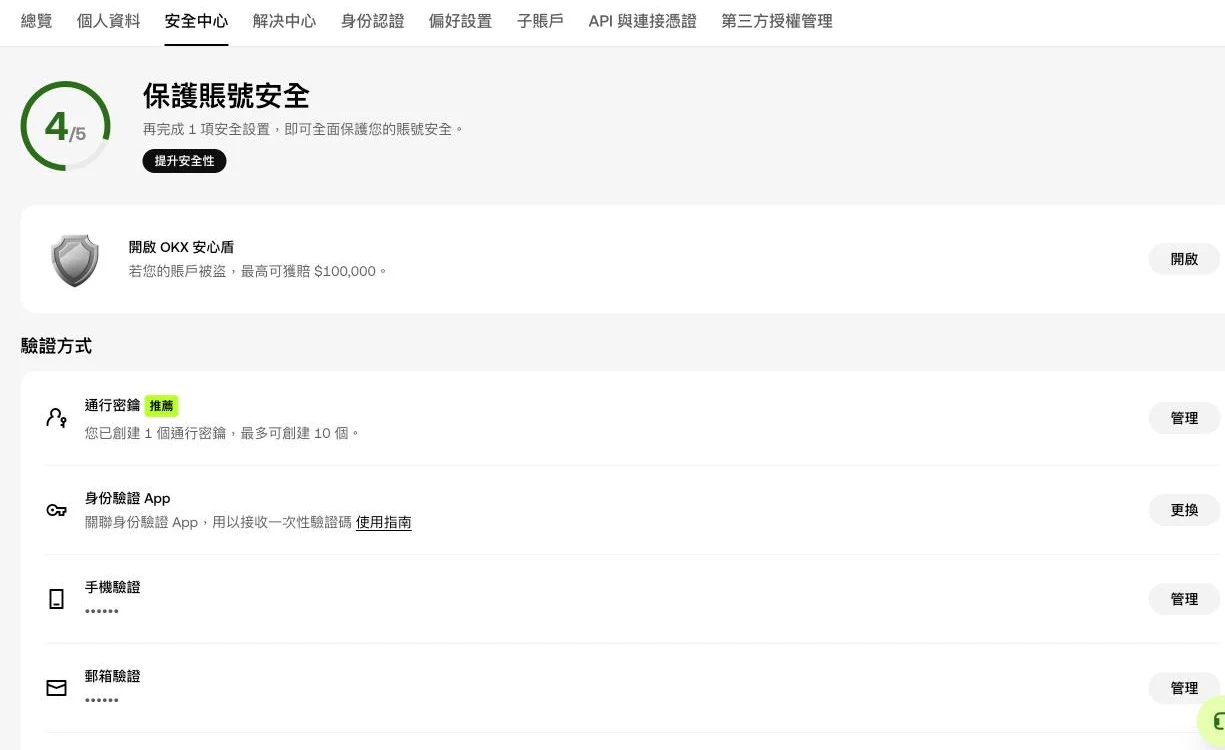
Task: Click the 身份驗證 App label
Action: pos(128,498)
